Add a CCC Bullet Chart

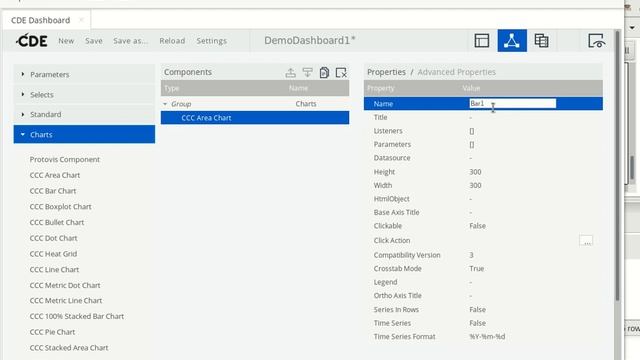click(57, 222)
